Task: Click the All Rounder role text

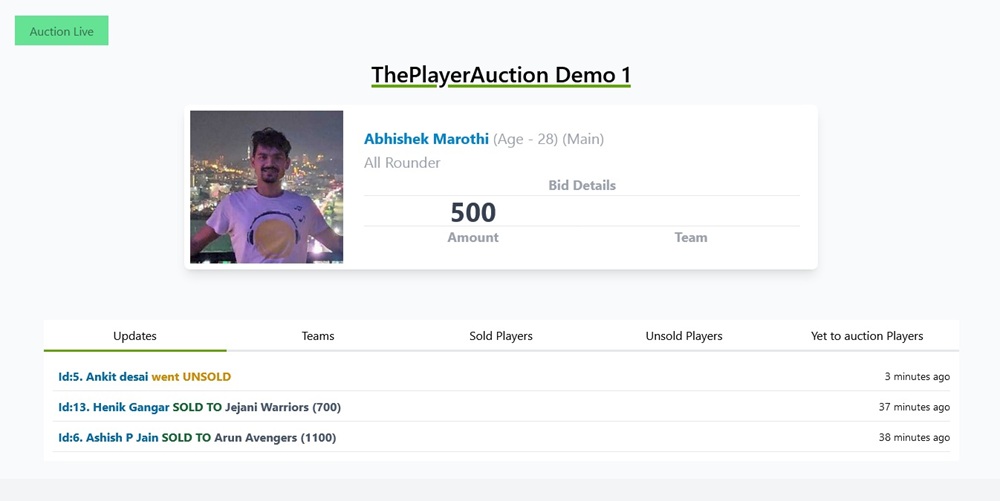Action: tap(402, 163)
